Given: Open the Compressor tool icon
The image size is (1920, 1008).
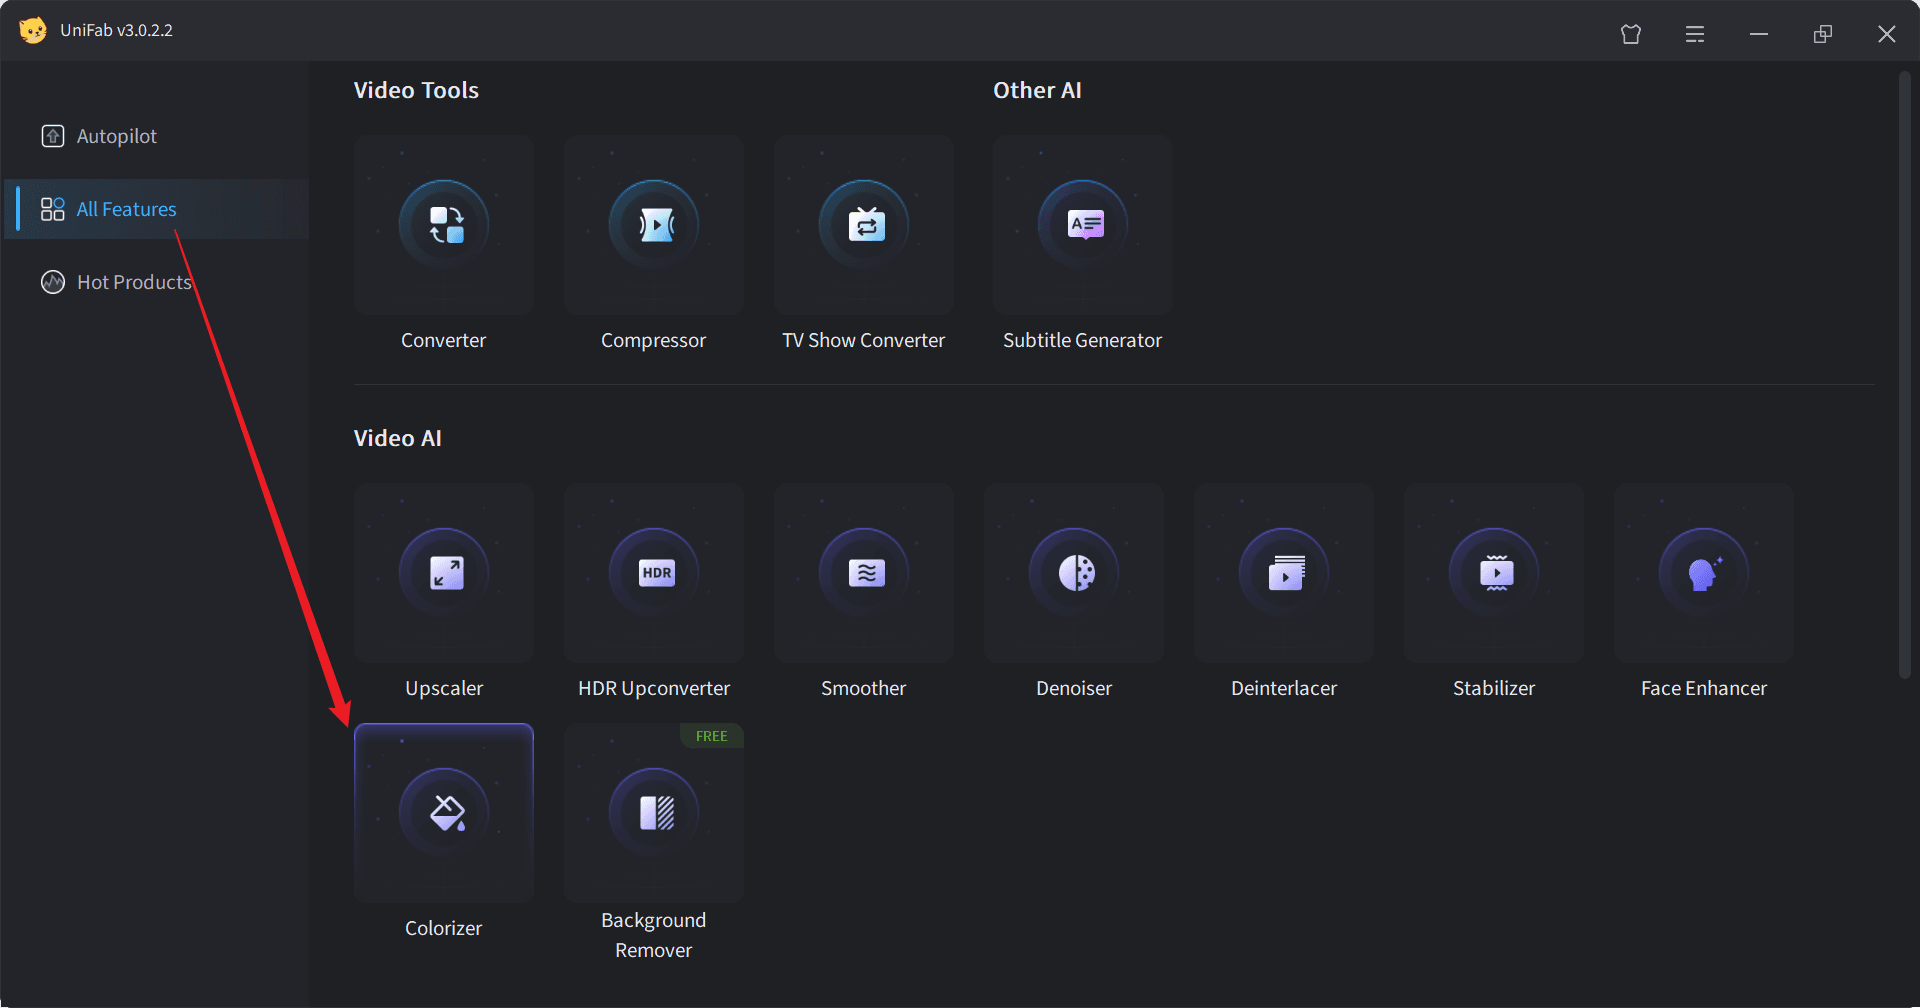Looking at the screenshot, I should 654,225.
